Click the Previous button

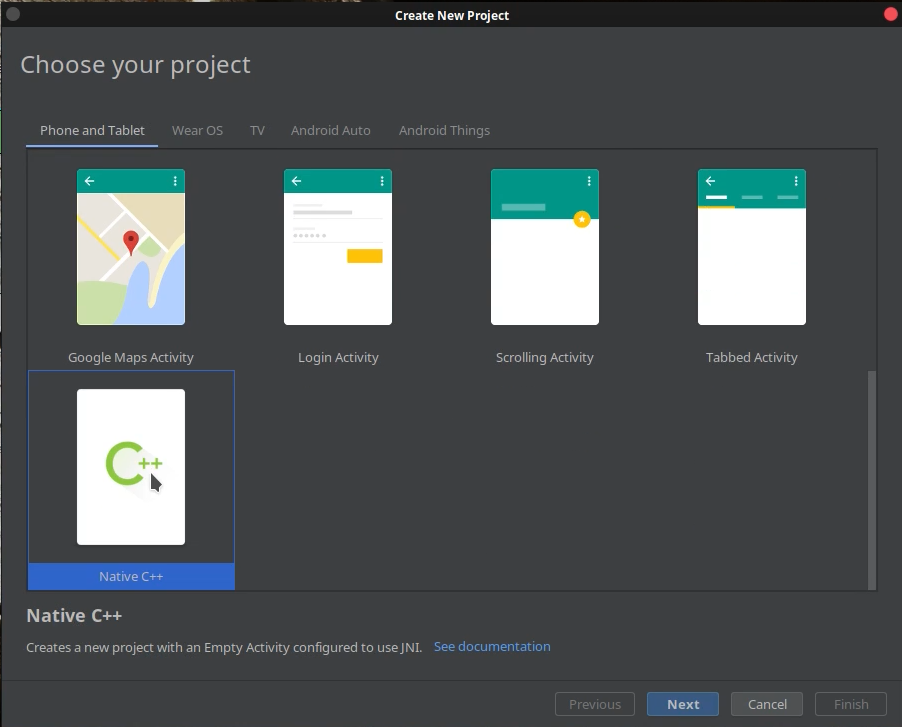click(x=594, y=704)
